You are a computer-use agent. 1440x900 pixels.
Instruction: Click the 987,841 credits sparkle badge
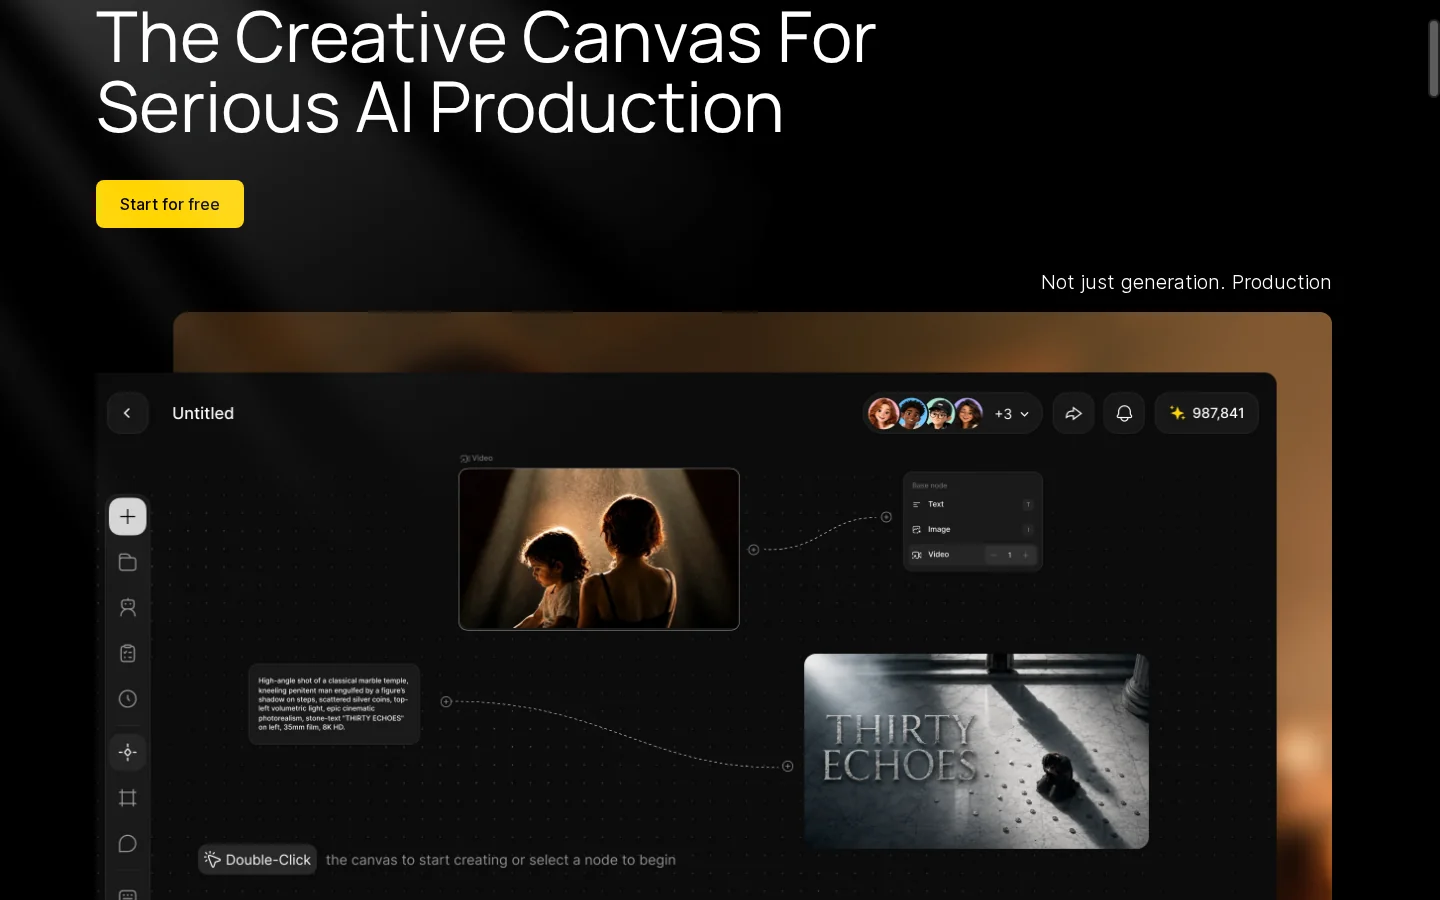pyautogui.click(x=1207, y=413)
